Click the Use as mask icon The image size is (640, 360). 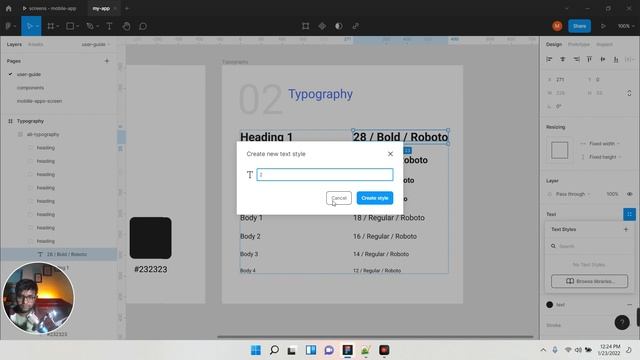[x=339, y=26]
